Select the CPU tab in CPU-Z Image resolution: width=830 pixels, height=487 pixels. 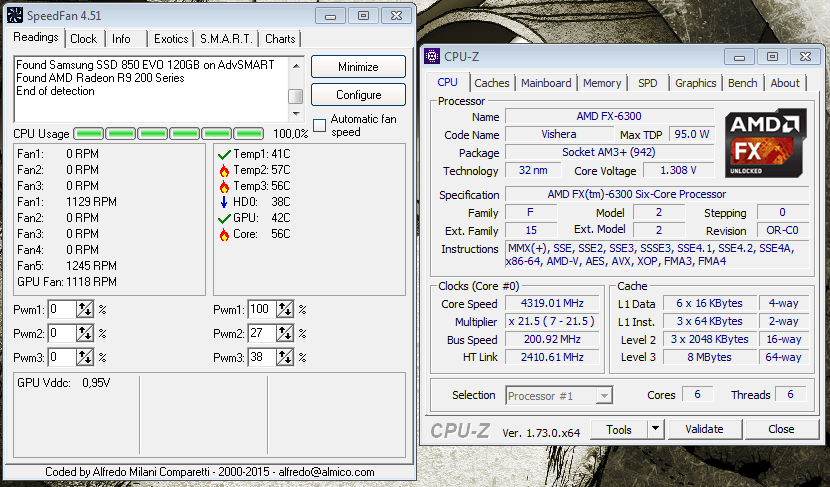447,82
